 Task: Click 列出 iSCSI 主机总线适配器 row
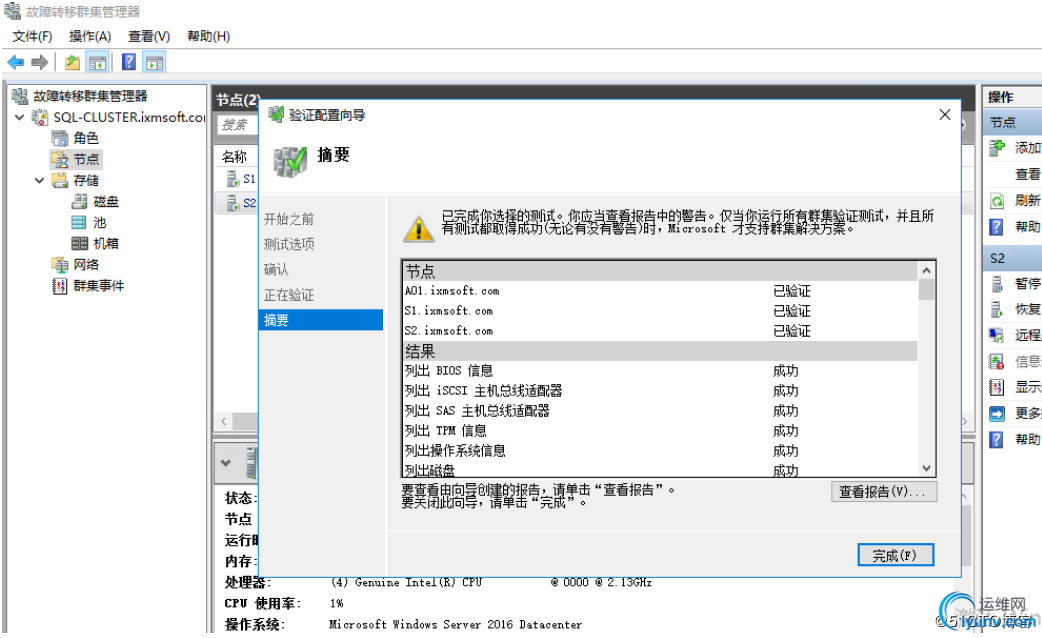pos(660,390)
